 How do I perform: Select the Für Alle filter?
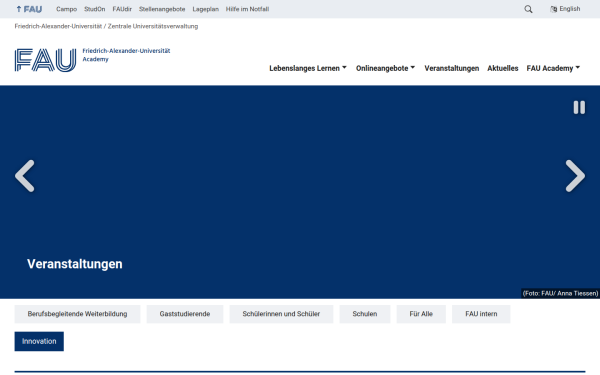(x=421, y=314)
